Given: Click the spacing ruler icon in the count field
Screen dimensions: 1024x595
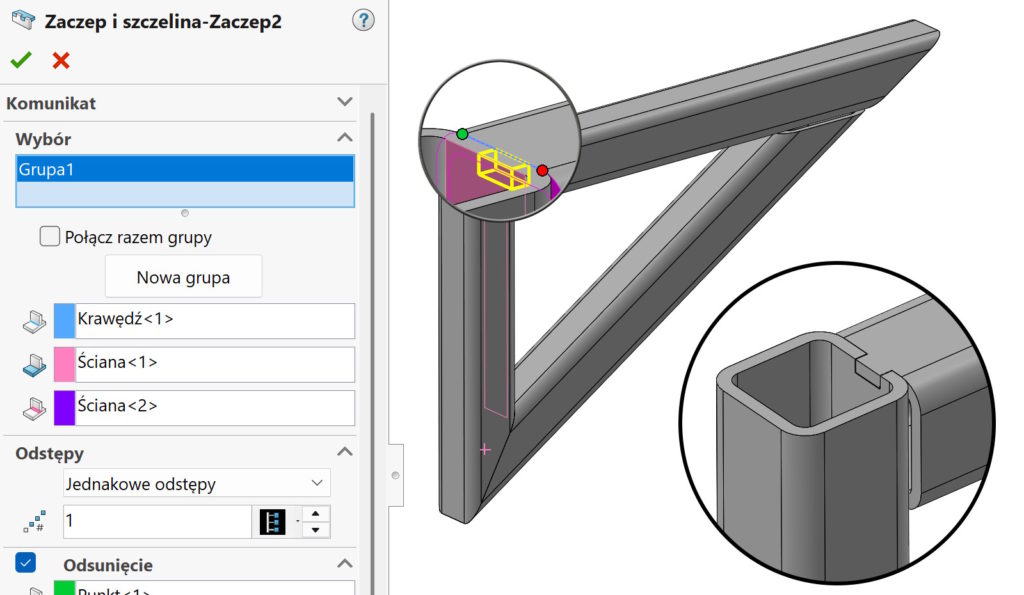Looking at the screenshot, I should coord(272,522).
